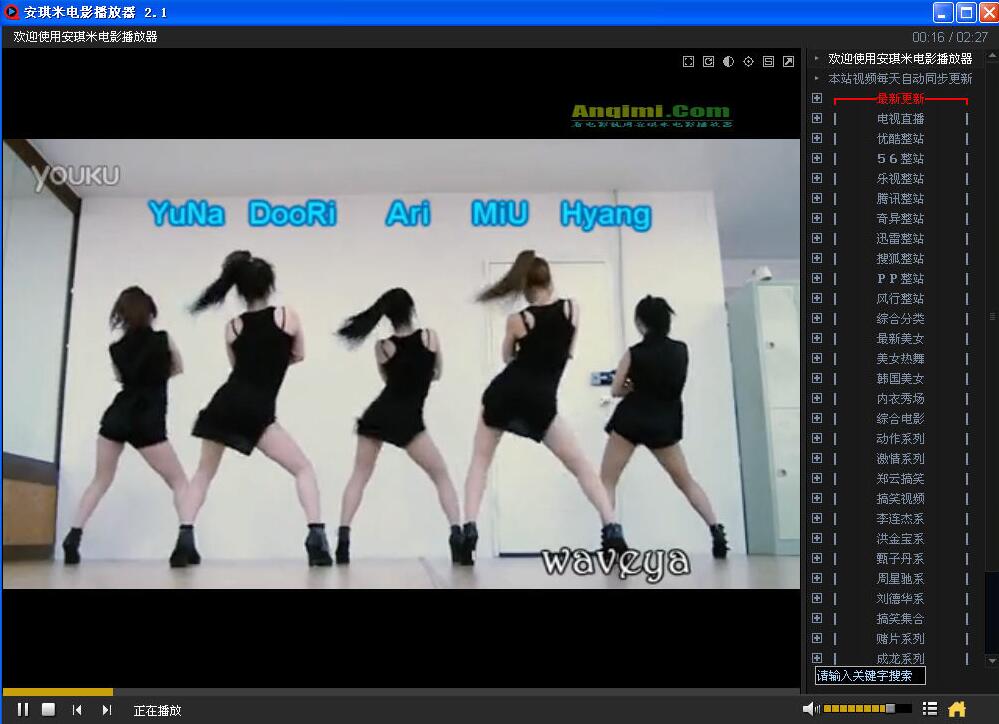Expand the 美女热舞 node
This screenshot has height=724, width=999.
click(x=817, y=358)
